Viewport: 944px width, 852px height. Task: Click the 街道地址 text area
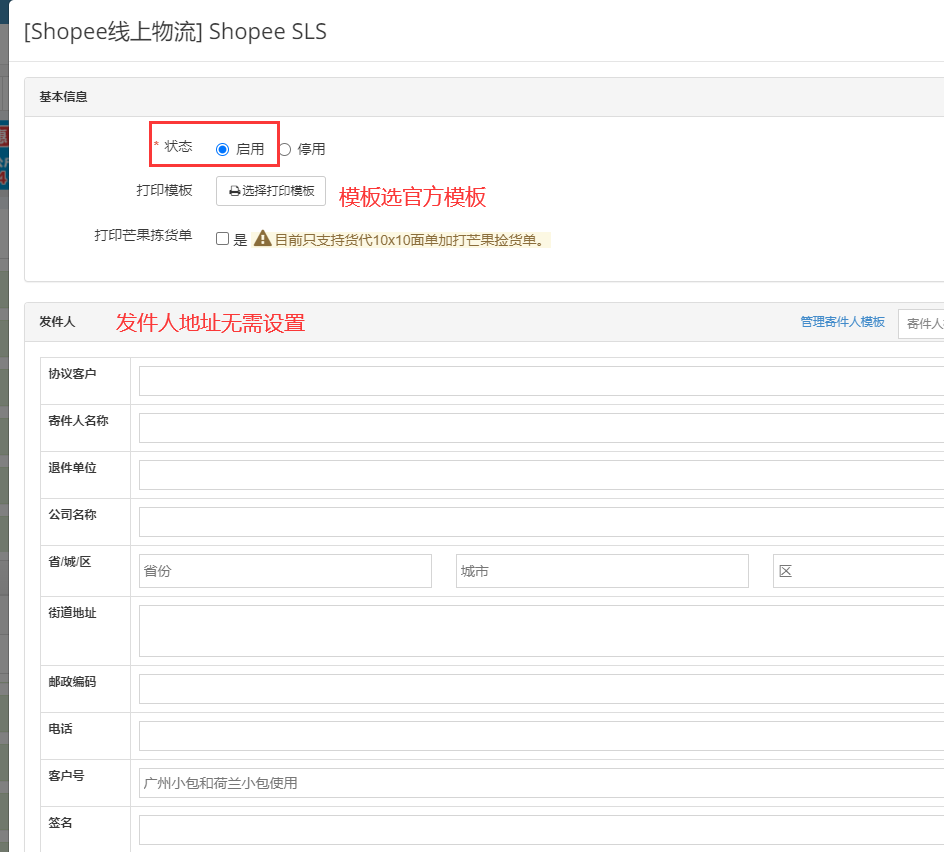(x=541, y=630)
